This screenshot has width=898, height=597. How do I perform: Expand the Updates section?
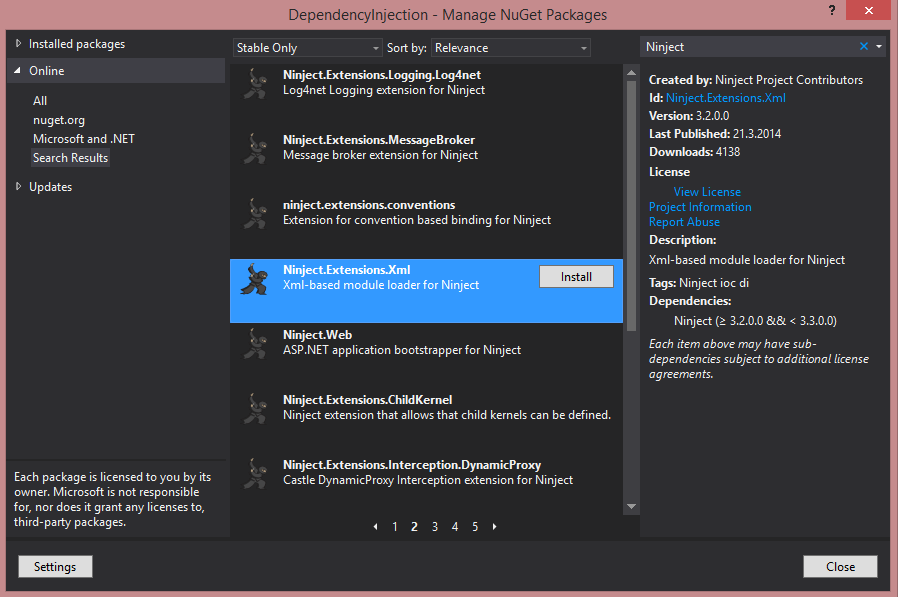[x=18, y=186]
